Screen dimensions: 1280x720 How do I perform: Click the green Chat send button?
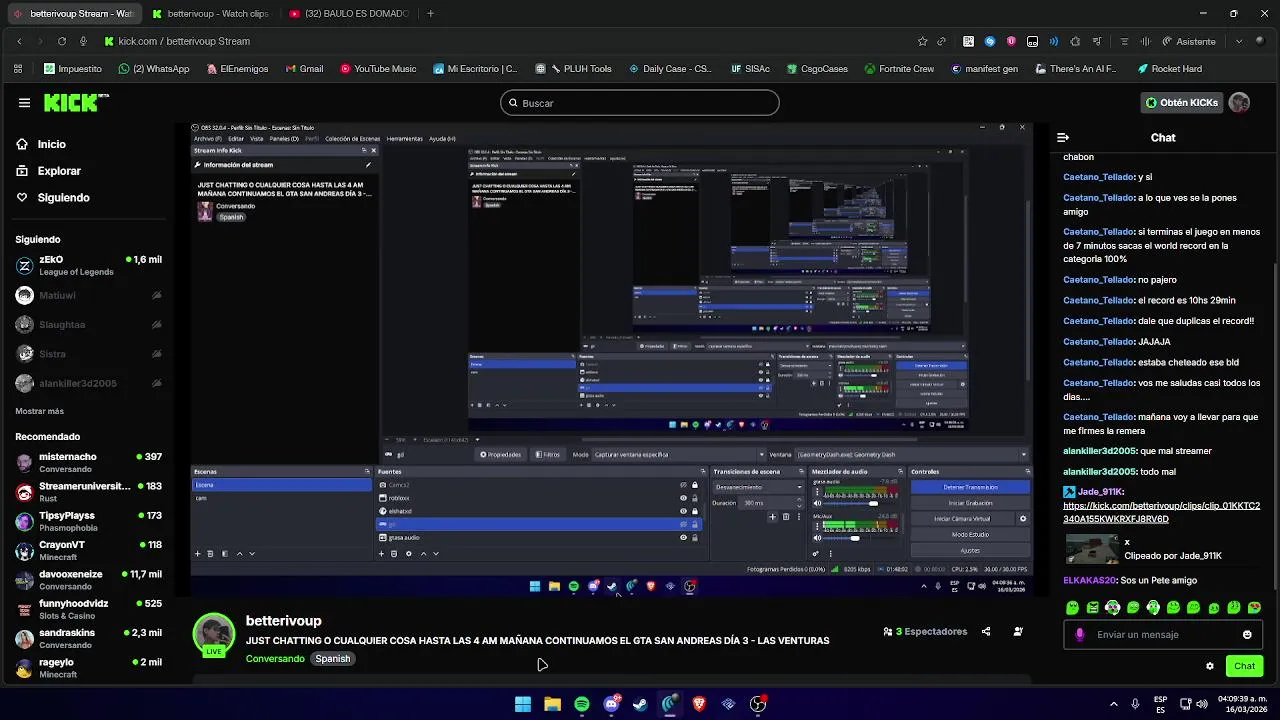[1244, 666]
